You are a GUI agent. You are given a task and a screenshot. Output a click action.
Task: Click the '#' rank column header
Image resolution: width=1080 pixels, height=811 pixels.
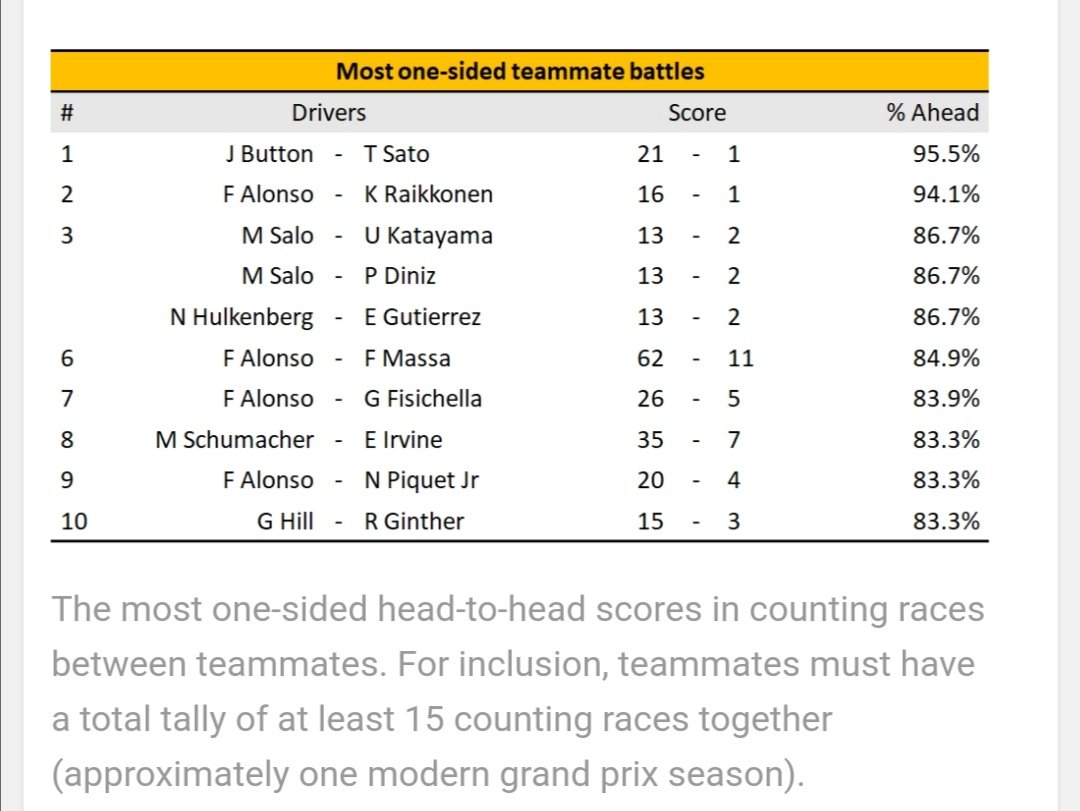67,112
